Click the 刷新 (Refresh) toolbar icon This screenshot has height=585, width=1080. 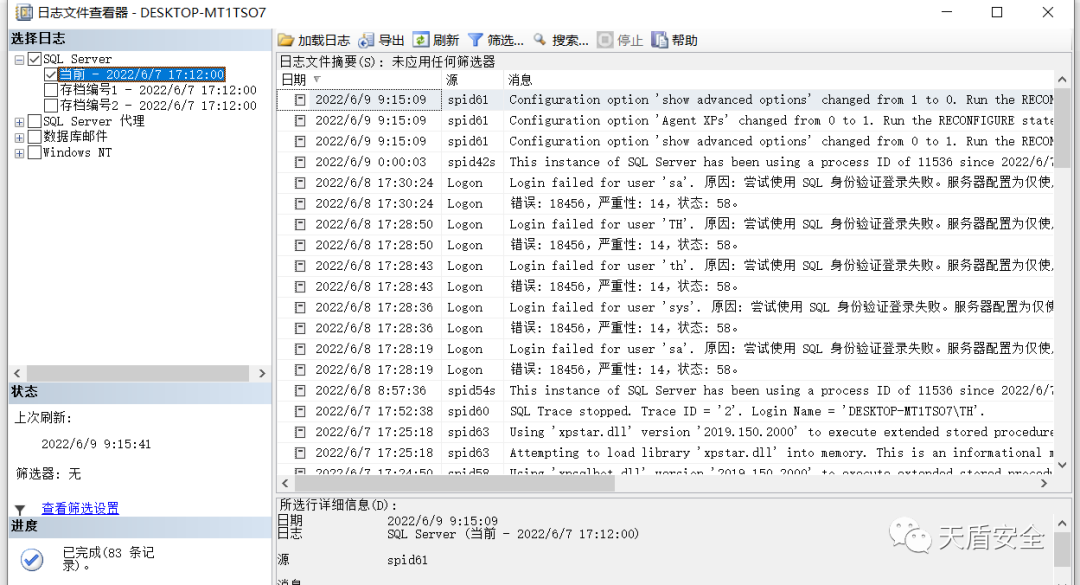[x=421, y=40]
